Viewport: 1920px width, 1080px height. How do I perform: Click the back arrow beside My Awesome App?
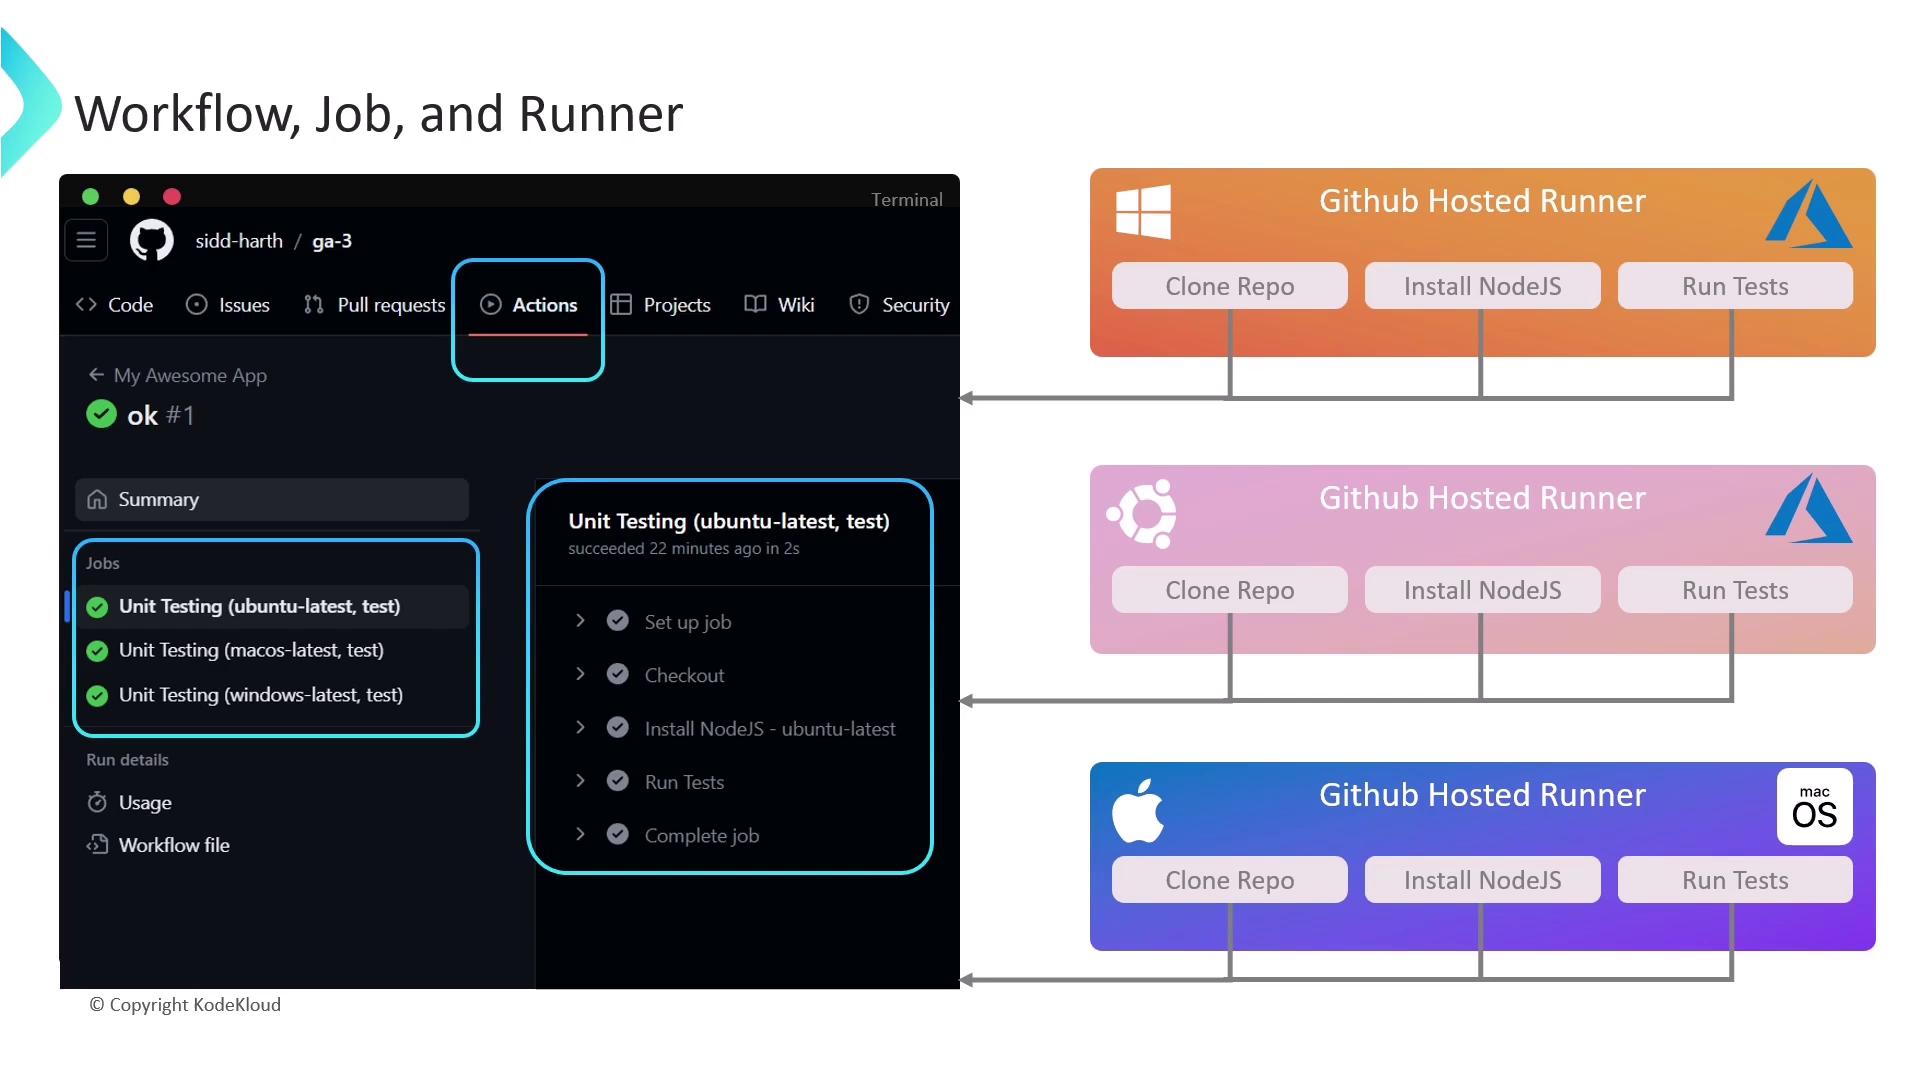pos(96,375)
